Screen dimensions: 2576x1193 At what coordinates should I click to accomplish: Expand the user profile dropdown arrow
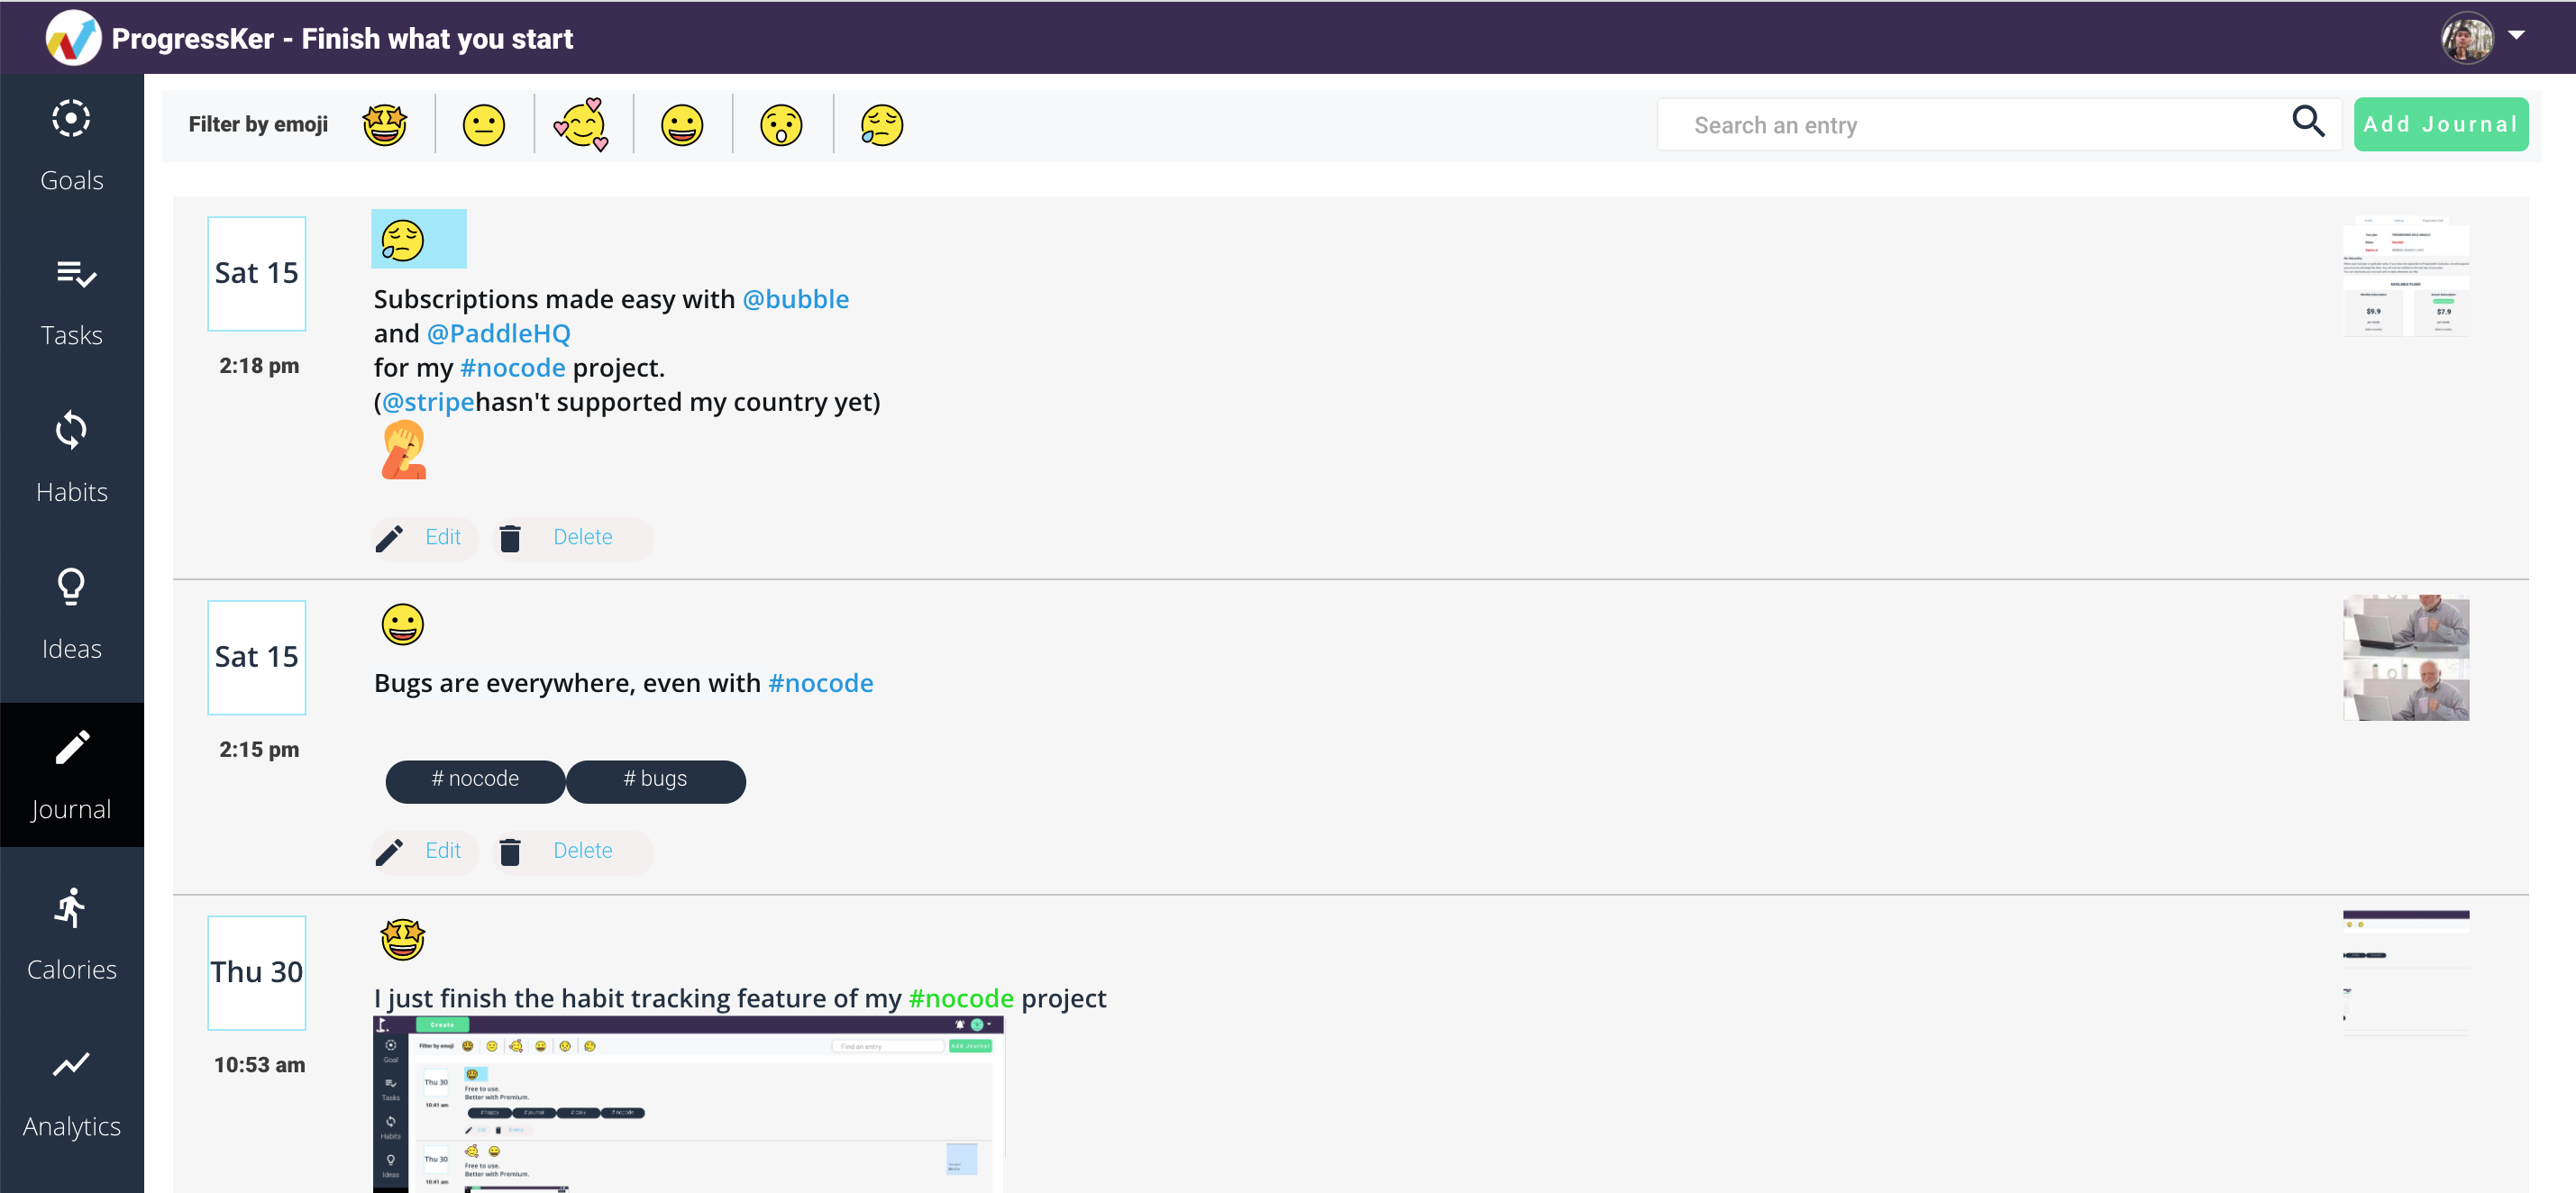[x=2516, y=35]
